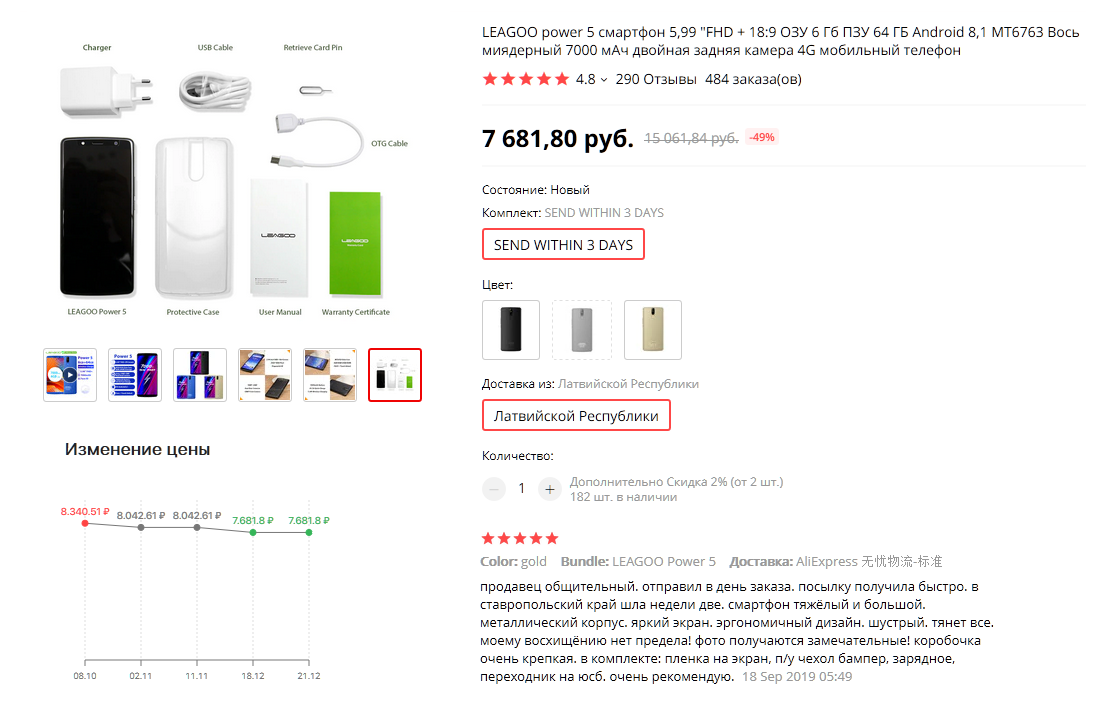This screenshot has width=1109, height=724.
Task: Choose the black phone color swatch
Action: pos(511,329)
